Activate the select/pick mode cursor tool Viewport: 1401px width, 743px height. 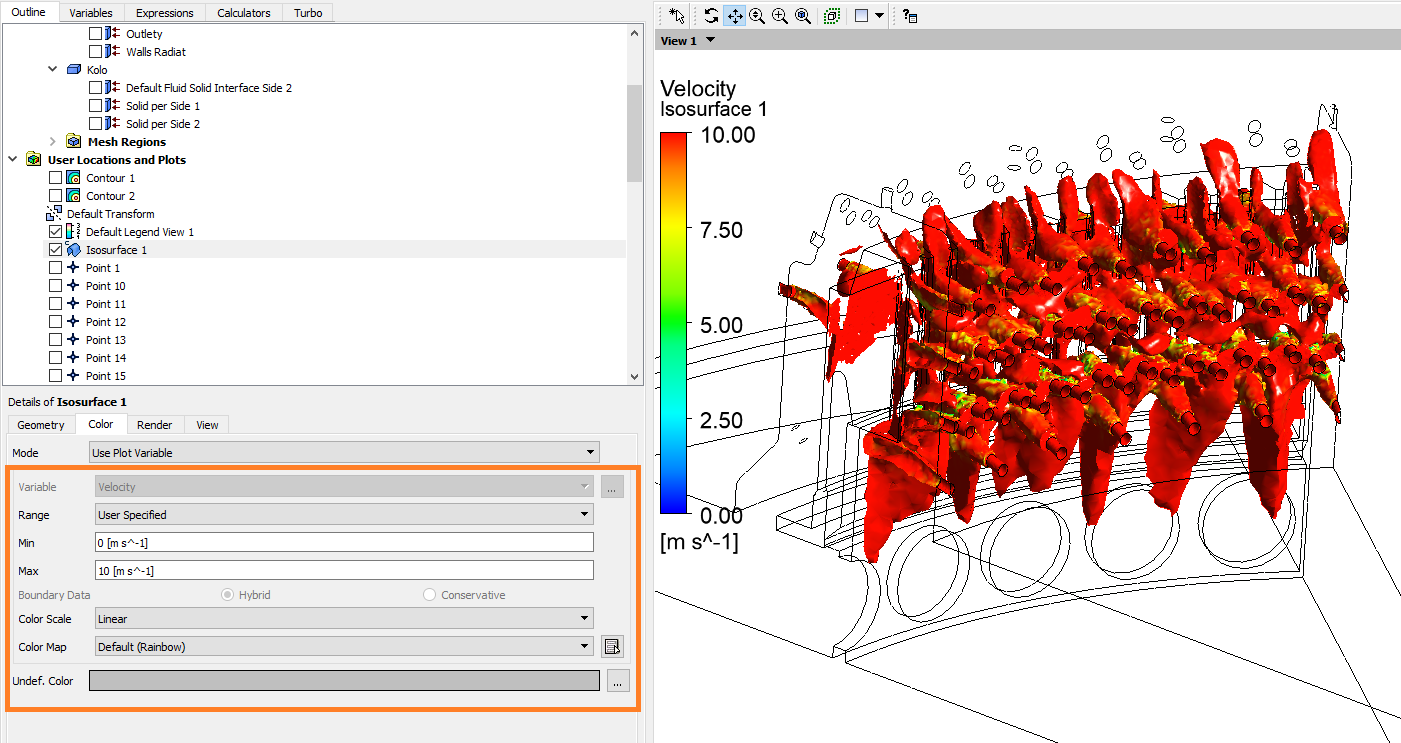[x=677, y=16]
